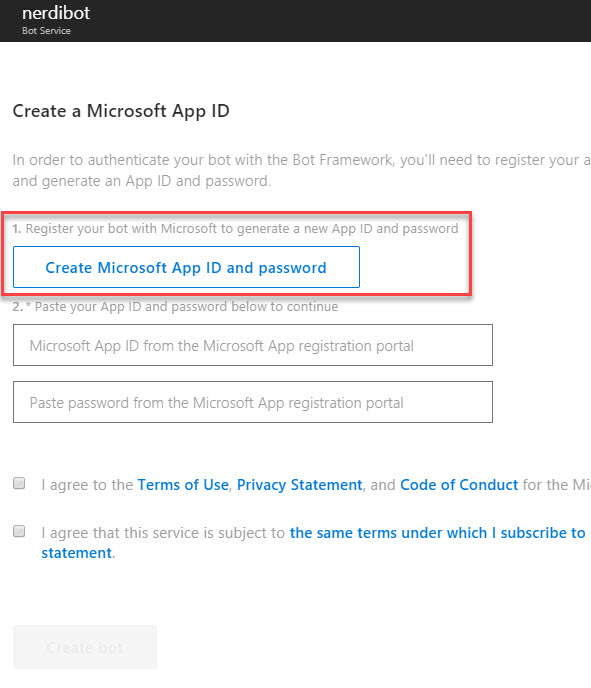This screenshot has width=591, height=688.
Task: Click the Create a Microsoft App ID heading
Action: coord(121,111)
